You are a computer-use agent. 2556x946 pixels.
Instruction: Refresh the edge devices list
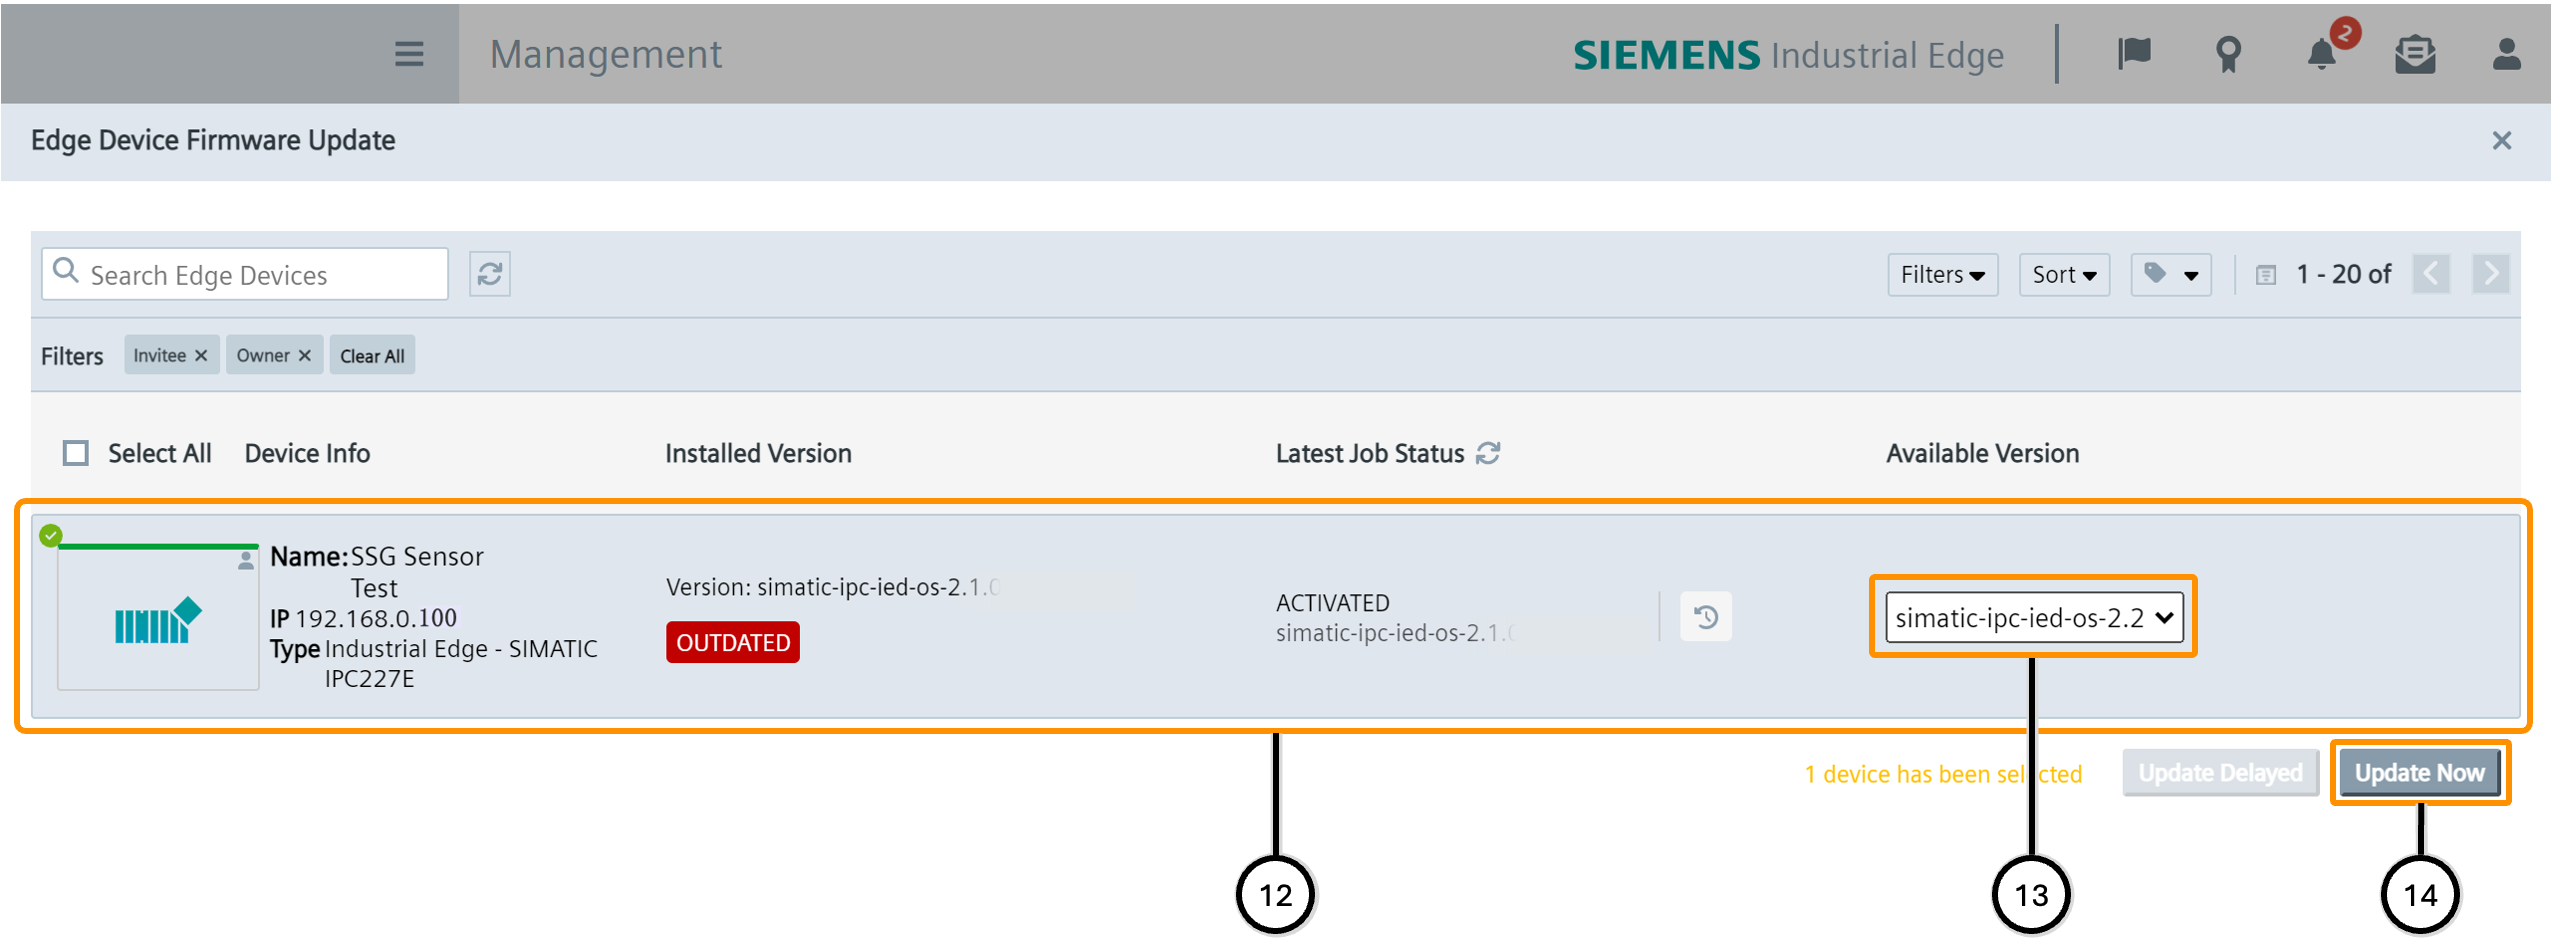pyautogui.click(x=490, y=274)
